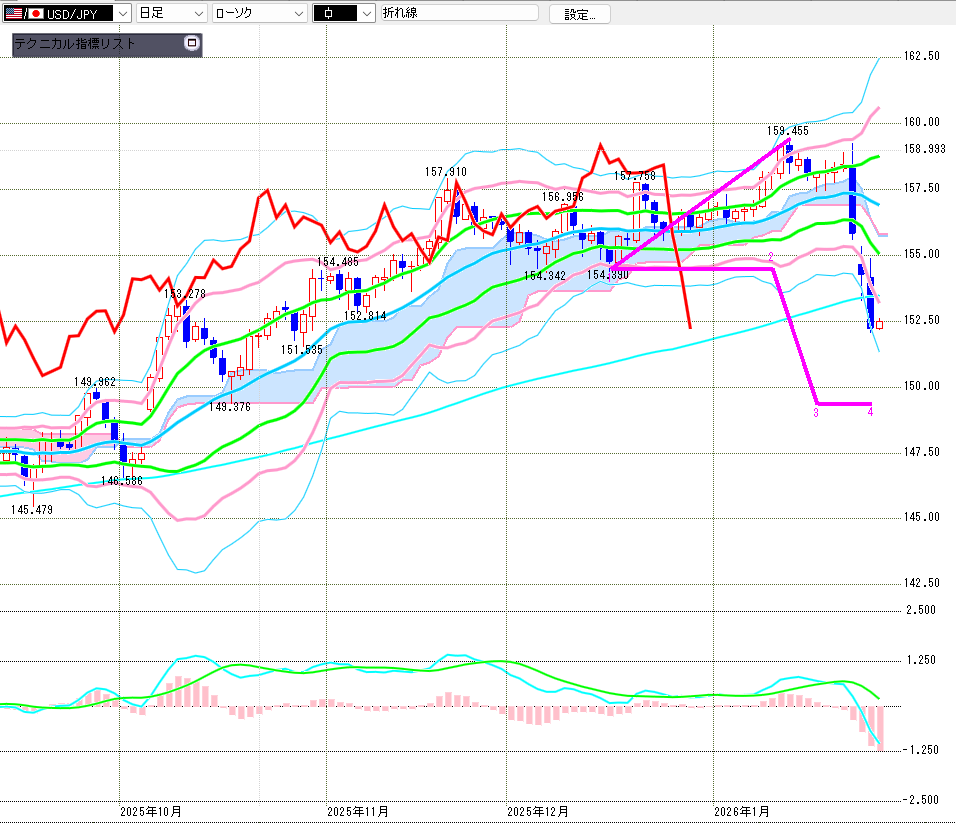Click the 149.376 swing low label

click(229, 406)
